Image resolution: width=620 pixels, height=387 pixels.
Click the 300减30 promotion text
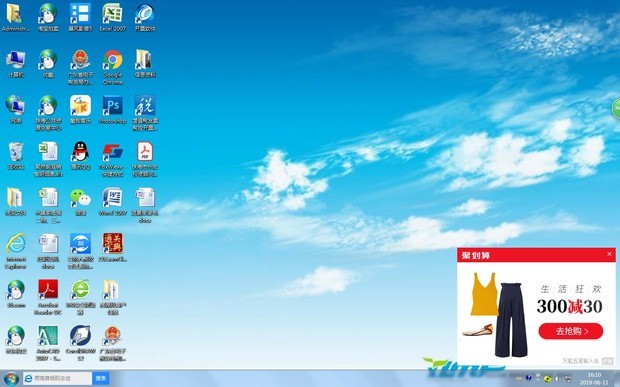coord(569,306)
